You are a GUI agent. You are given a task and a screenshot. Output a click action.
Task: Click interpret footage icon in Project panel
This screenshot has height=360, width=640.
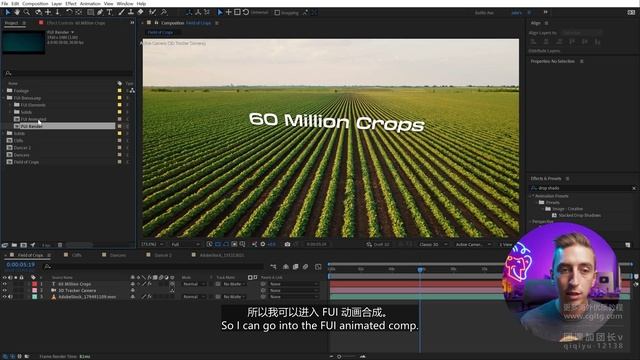5,245
